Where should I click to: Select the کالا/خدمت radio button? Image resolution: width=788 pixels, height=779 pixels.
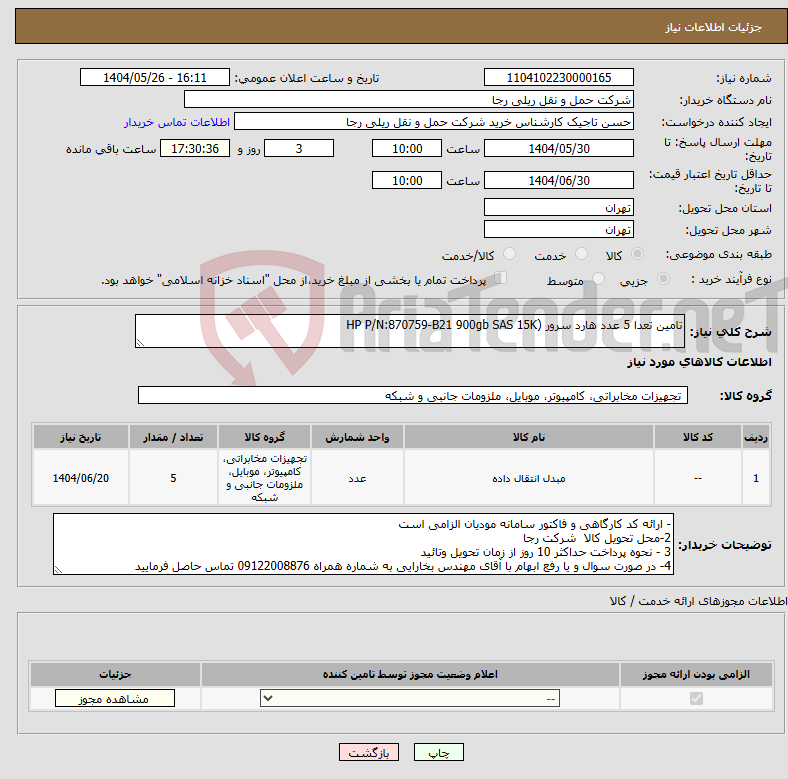[510, 254]
